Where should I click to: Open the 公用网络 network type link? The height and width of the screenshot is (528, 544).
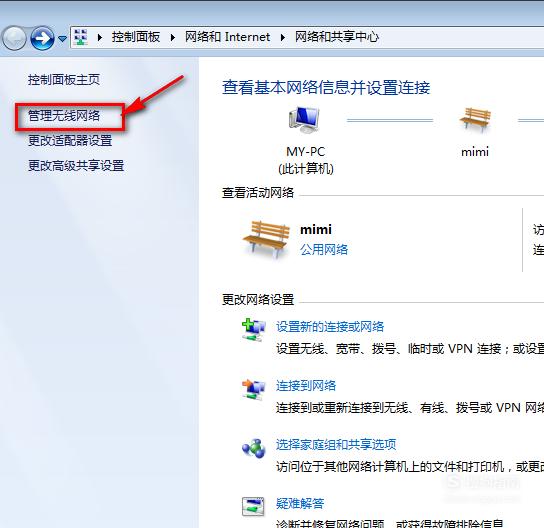click(324, 249)
